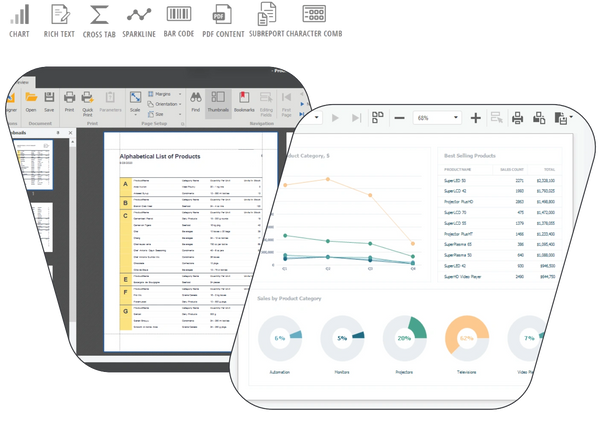
Task: Toggle multipage mode in web viewer
Action: 378,117
